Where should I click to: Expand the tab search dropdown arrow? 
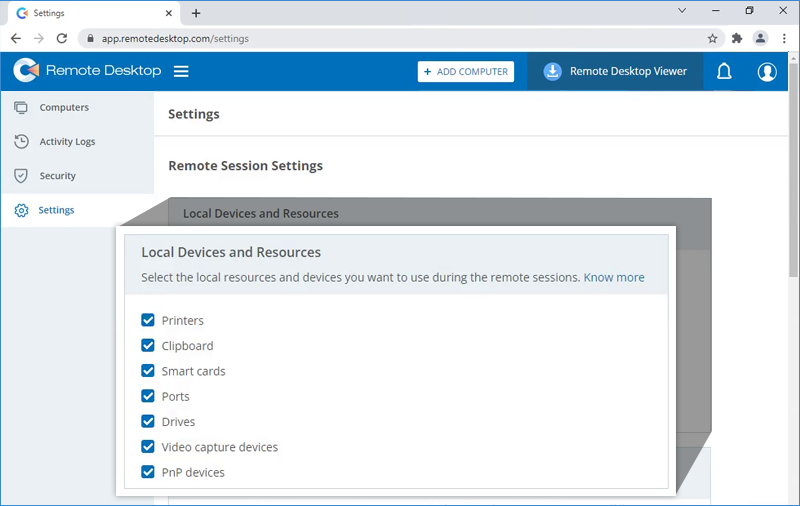point(682,11)
